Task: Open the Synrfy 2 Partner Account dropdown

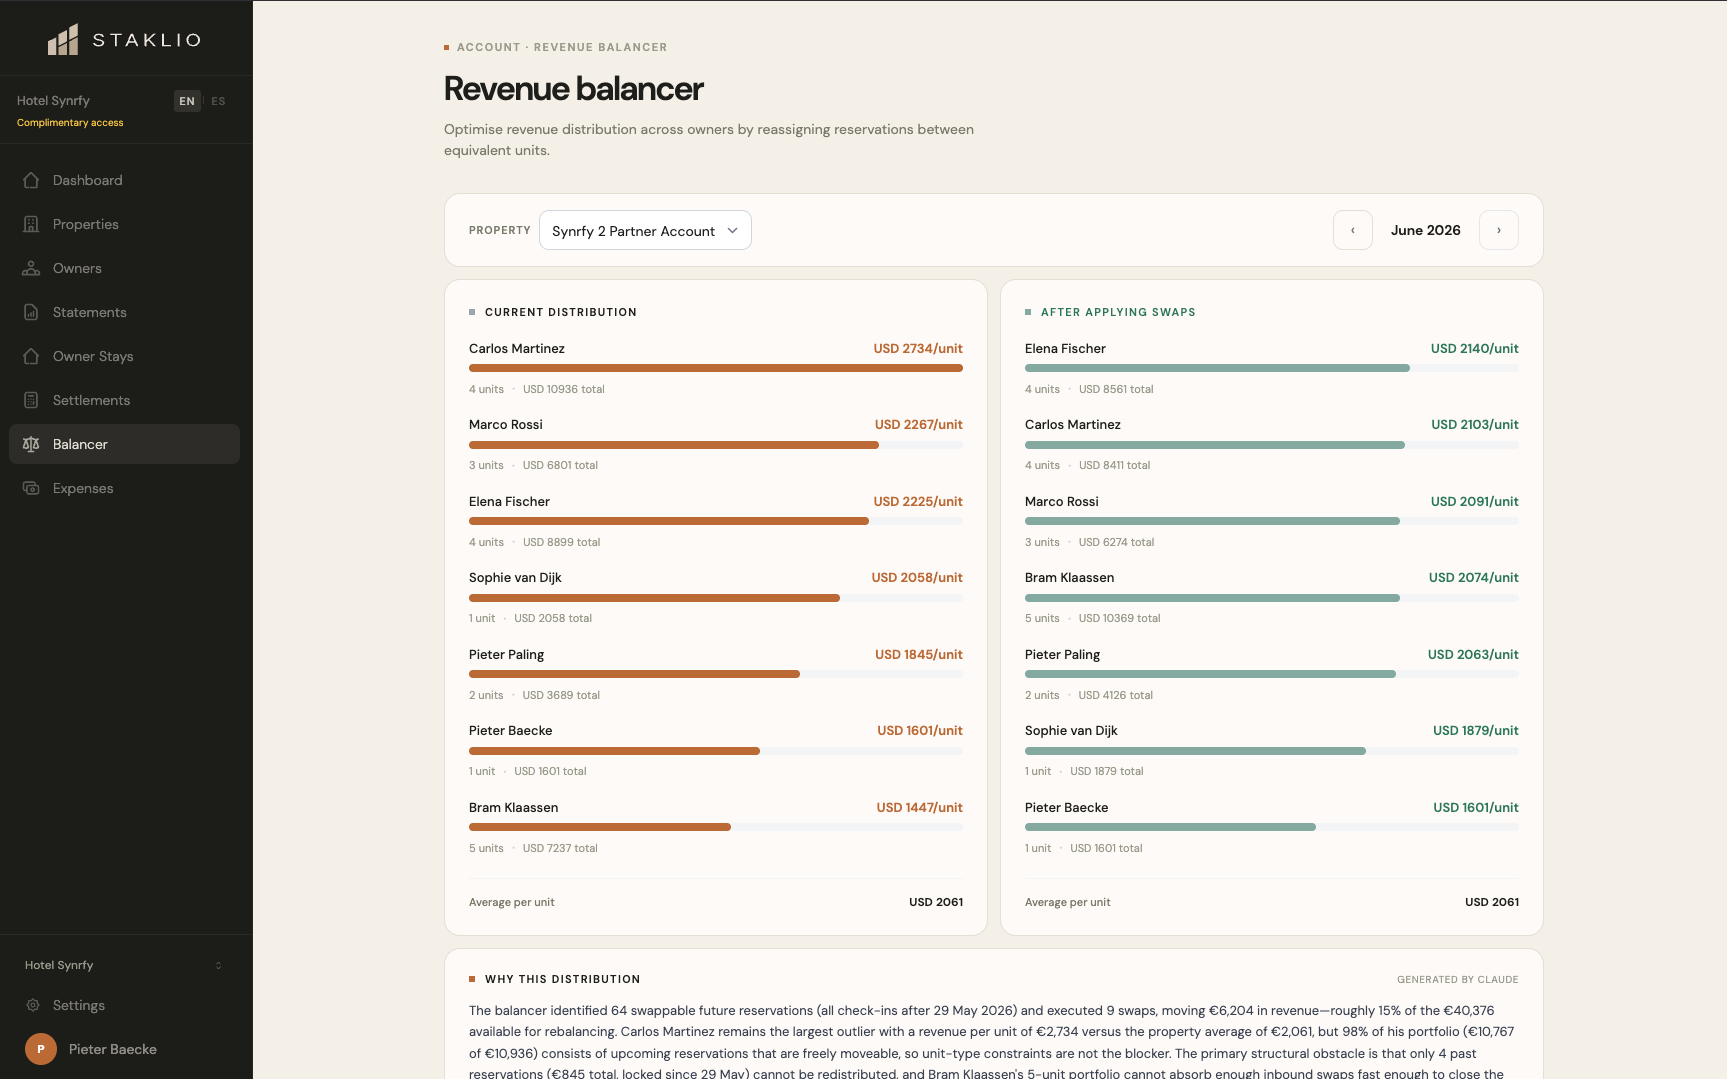Action: [x=645, y=230]
